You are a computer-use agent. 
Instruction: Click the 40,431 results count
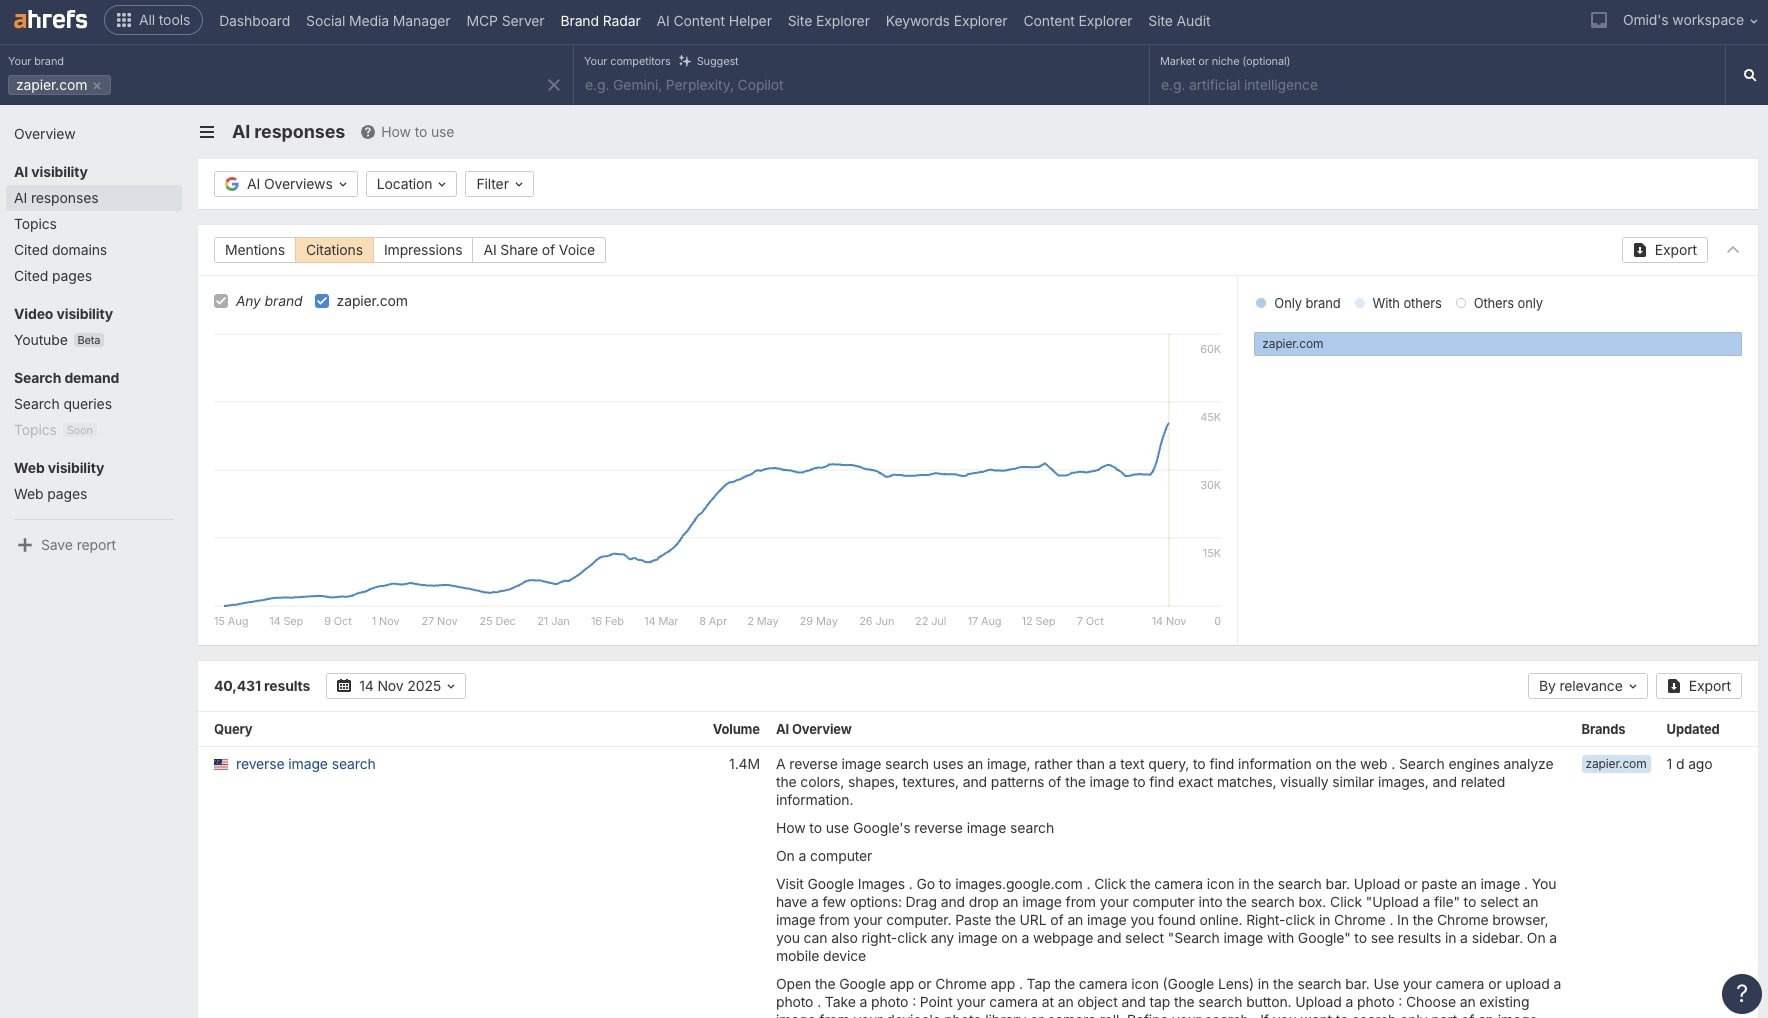click(x=262, y=686)
